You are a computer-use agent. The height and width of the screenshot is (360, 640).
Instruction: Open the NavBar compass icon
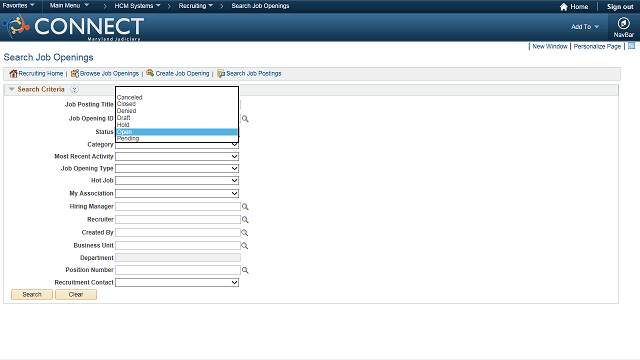(623, 23)
